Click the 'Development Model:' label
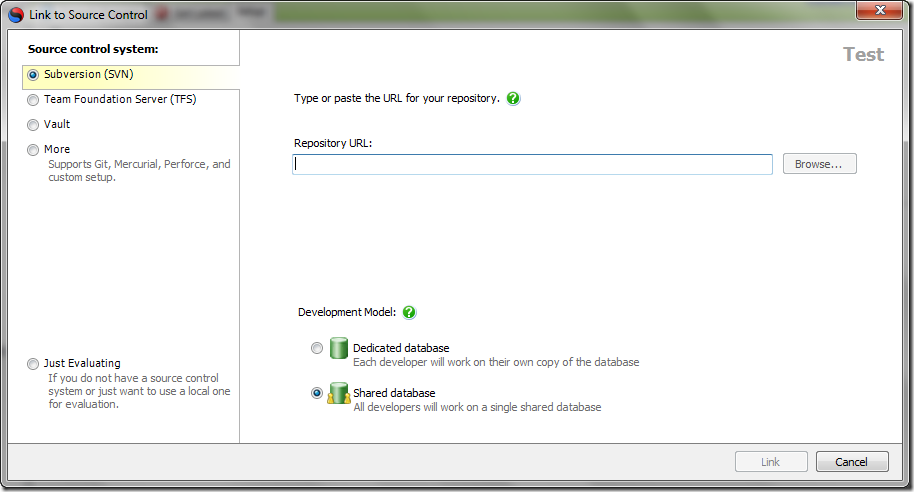Image resolution: width=914 pixels, height=492 pixels. [347, 312]
